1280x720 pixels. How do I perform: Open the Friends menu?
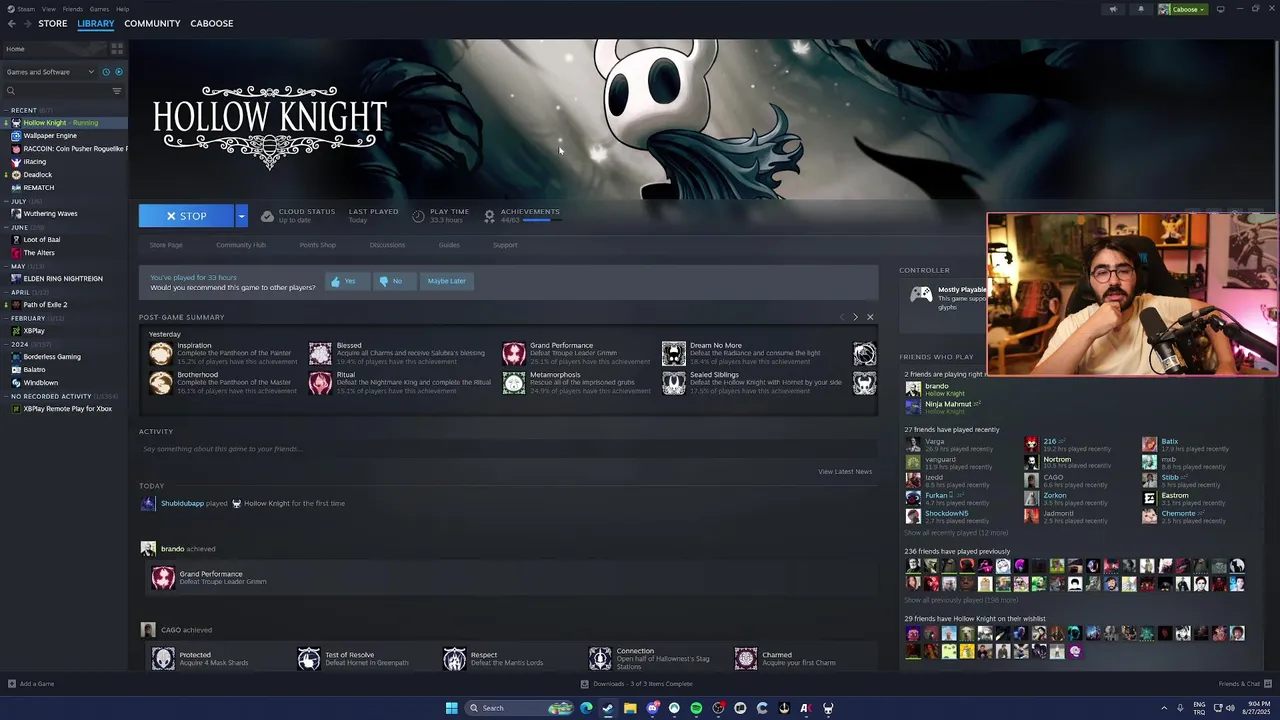[72, 9]
